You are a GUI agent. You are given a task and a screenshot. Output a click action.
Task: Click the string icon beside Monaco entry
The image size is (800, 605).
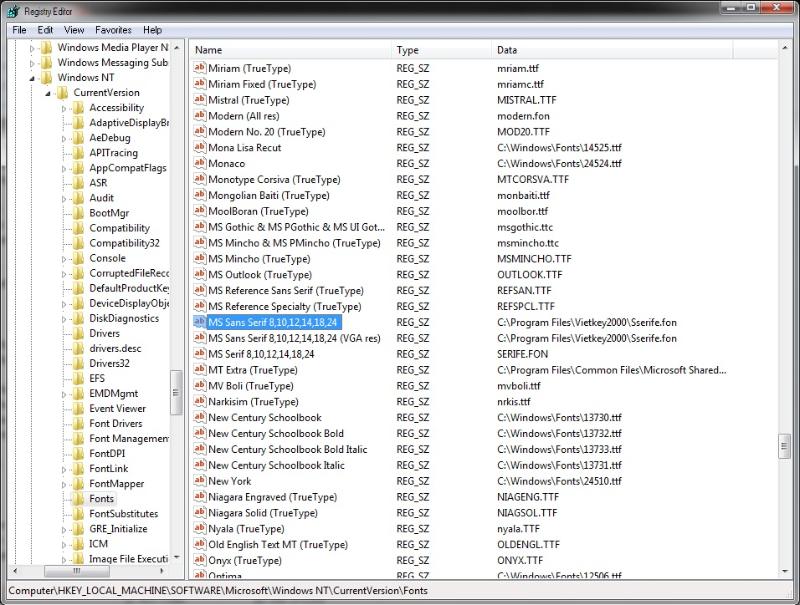tap(199, 163)
